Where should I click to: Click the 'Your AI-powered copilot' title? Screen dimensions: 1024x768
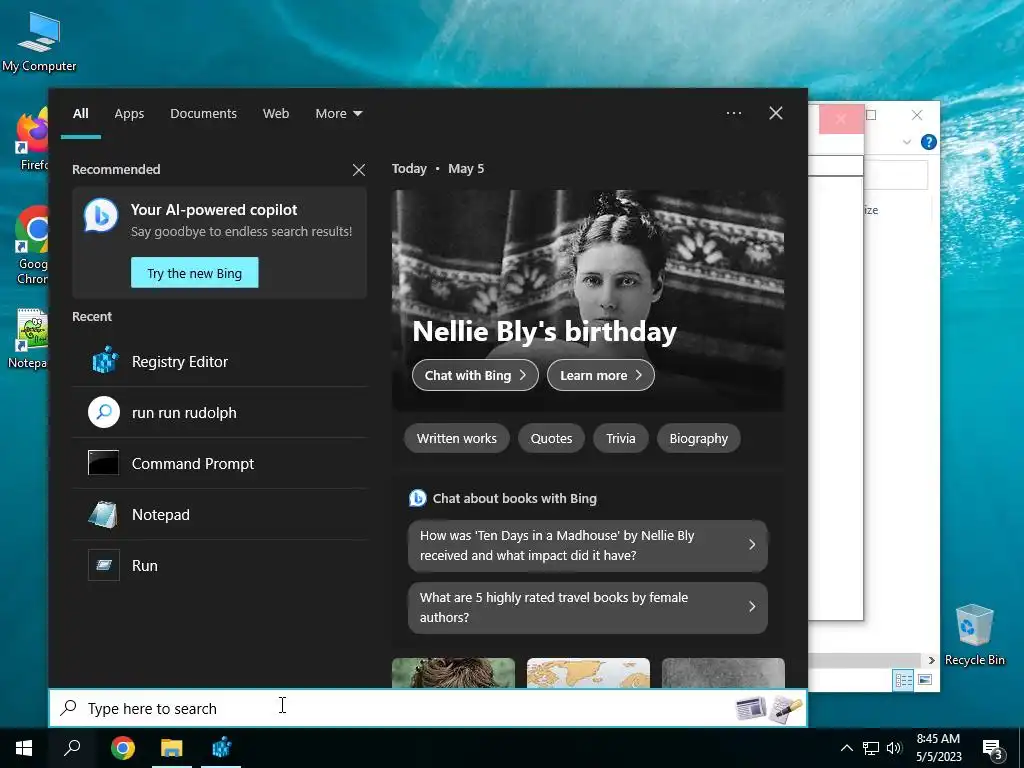214,210
